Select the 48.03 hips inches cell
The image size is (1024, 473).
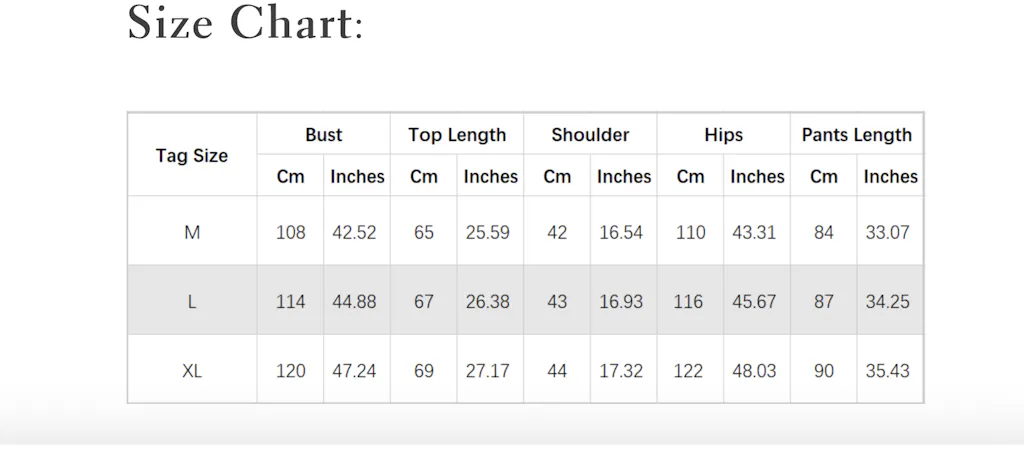[754, 370]
